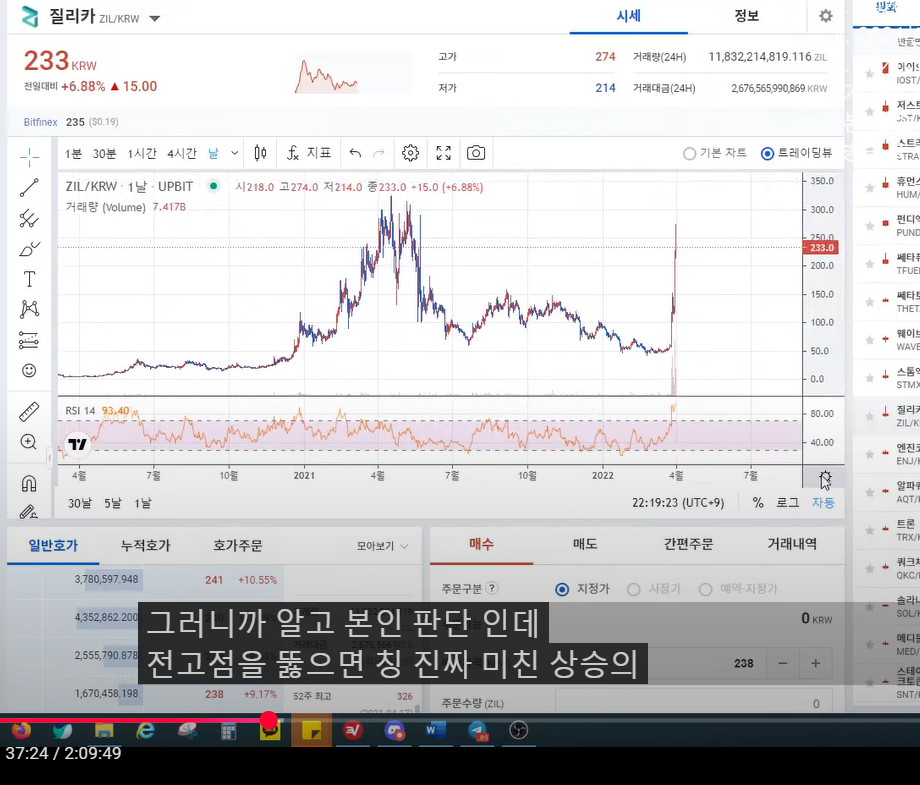Click the order price field showing 238
This screenshot has width=920, height=785.
coord(661,664)
